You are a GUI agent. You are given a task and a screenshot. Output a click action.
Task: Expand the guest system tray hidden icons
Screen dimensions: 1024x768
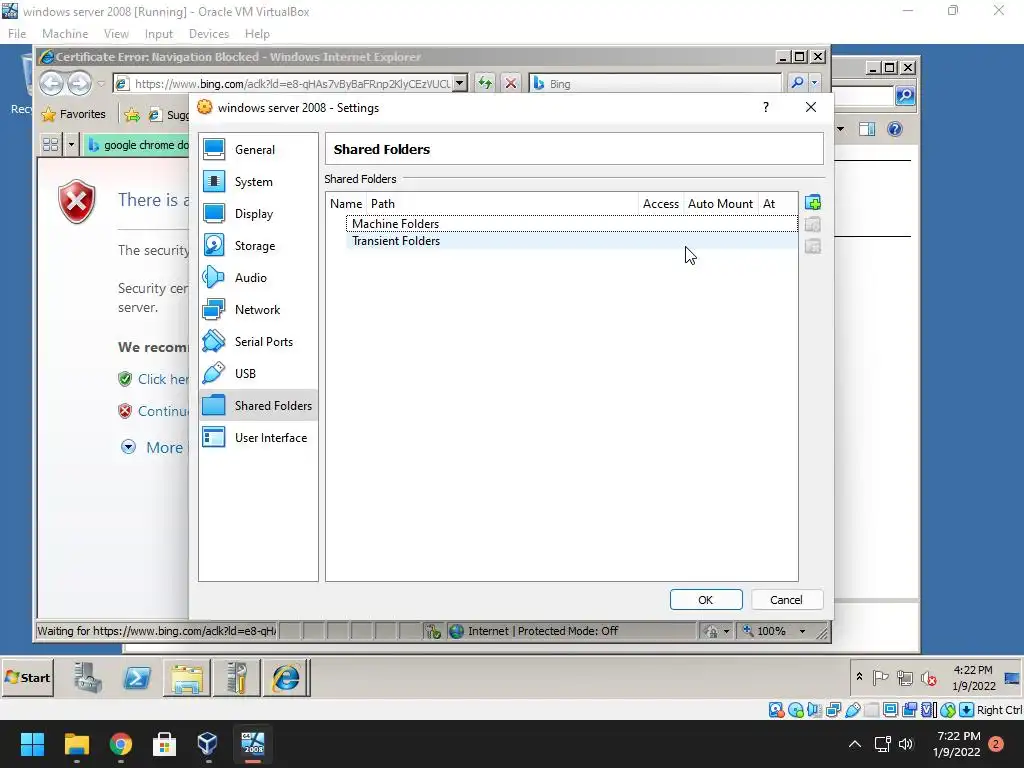coord(859,677)
